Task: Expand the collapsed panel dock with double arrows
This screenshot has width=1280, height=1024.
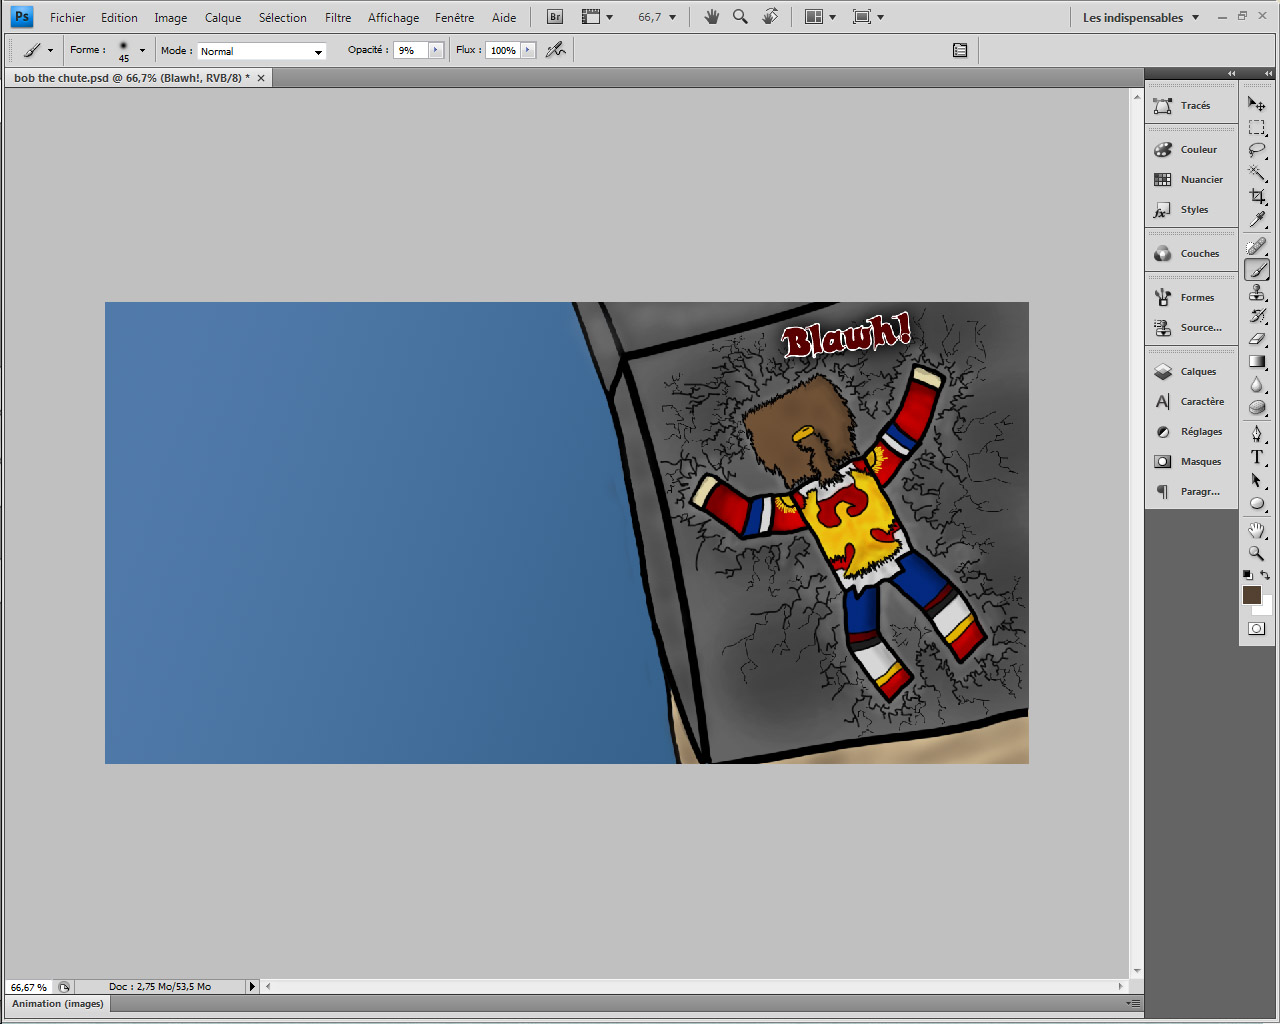Action: 1232,73
